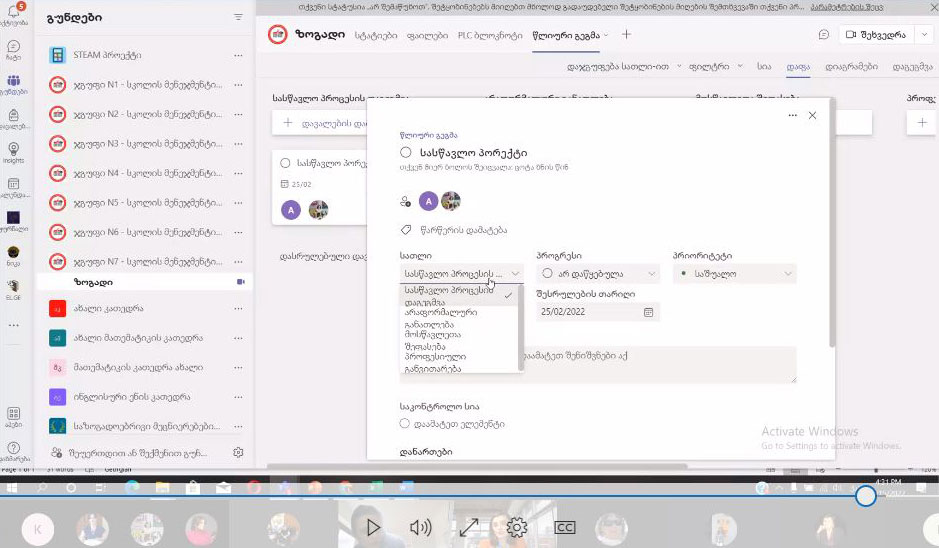The width and height of the screenshot is (939, 548).
Task: Check the completion circle on the task card
Action: (x=286, y=163)
